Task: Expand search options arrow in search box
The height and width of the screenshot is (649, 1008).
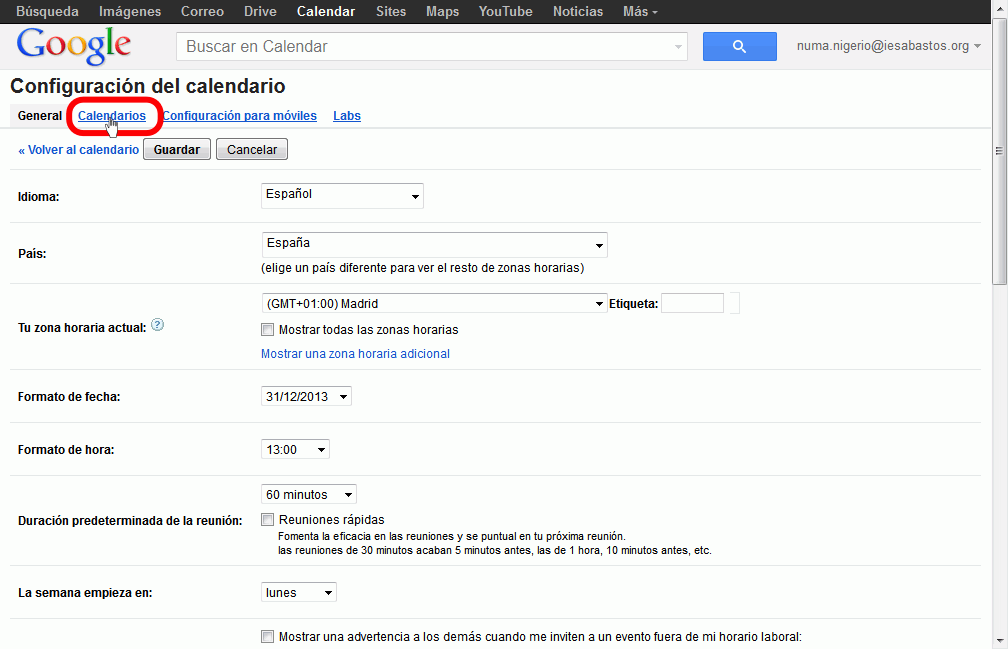Action: tap(678, 47)
